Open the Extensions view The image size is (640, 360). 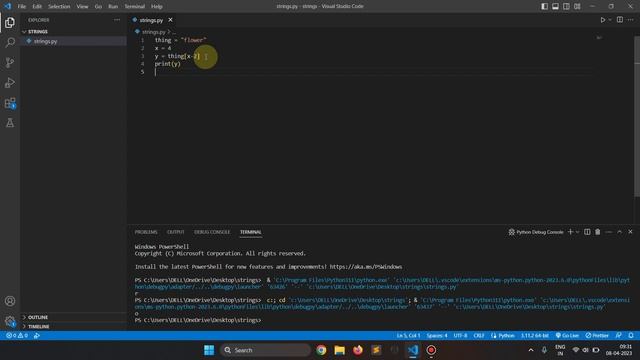tap(10, 103)
